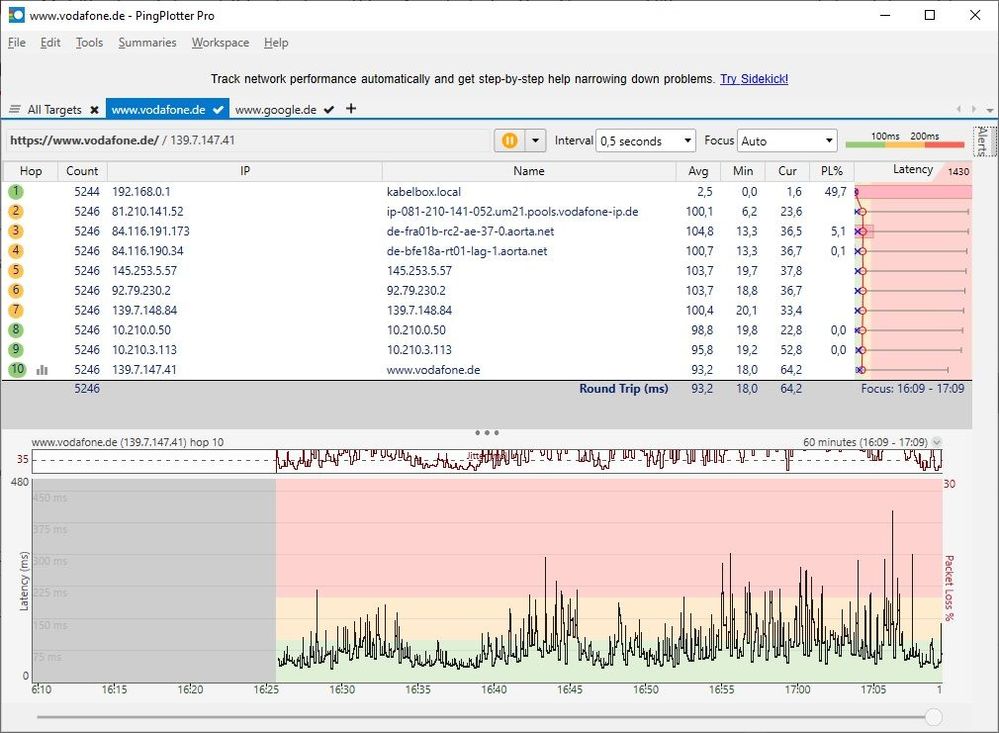Click the checkmark on www.vodafone.de tab
Image resolution: width=999 pixels, height=733 pixels.
(x=218, y=110)
